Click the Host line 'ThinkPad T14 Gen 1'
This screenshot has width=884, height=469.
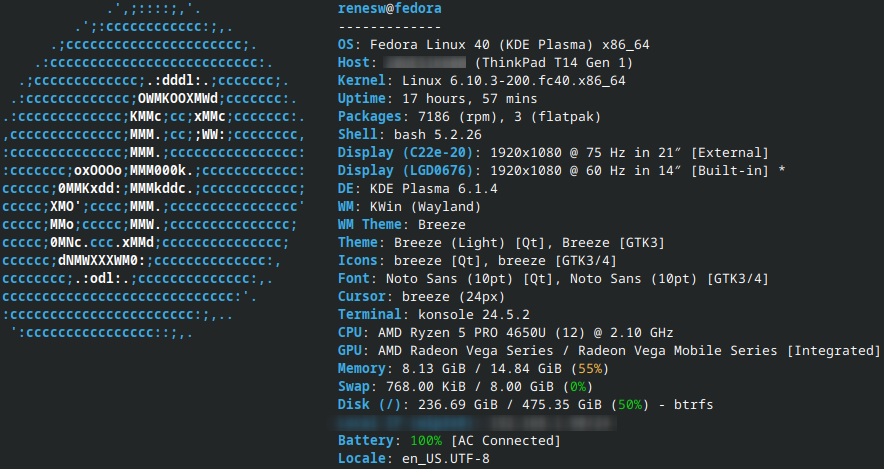point(485,63)
